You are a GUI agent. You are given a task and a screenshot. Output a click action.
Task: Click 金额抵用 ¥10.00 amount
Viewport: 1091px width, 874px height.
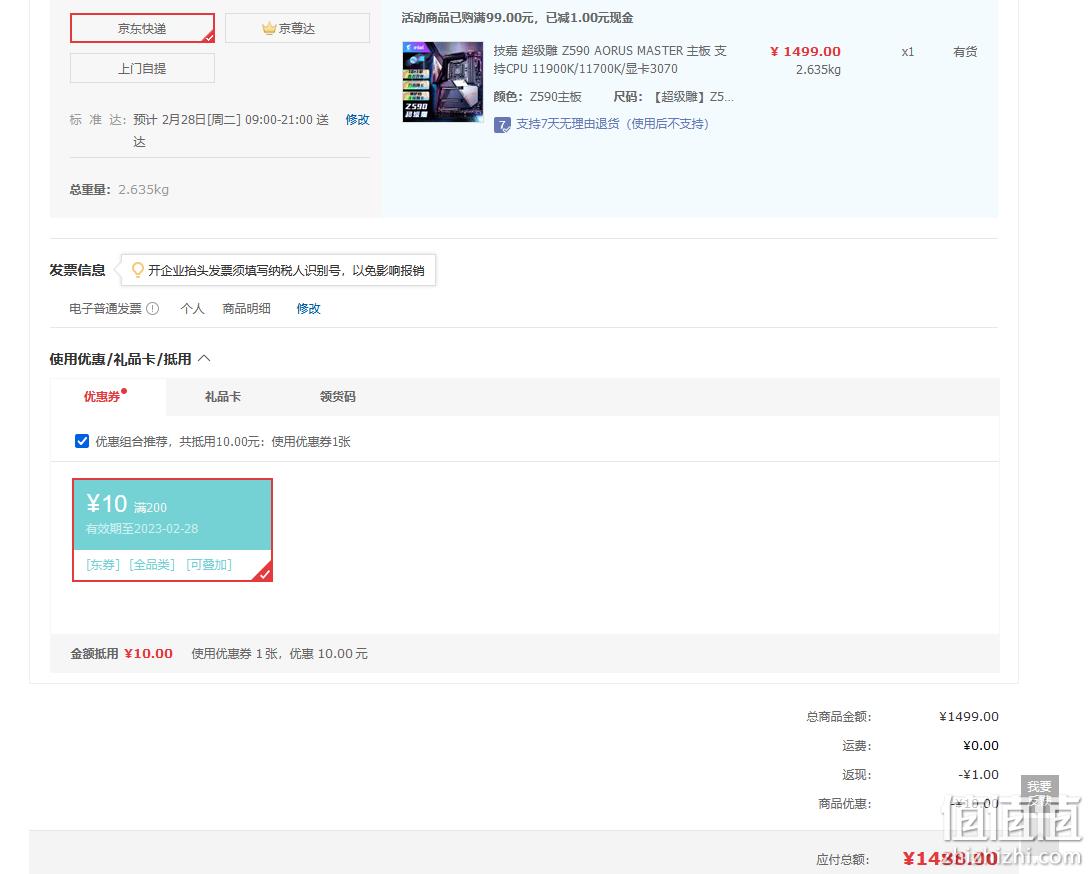pos(148,653)
